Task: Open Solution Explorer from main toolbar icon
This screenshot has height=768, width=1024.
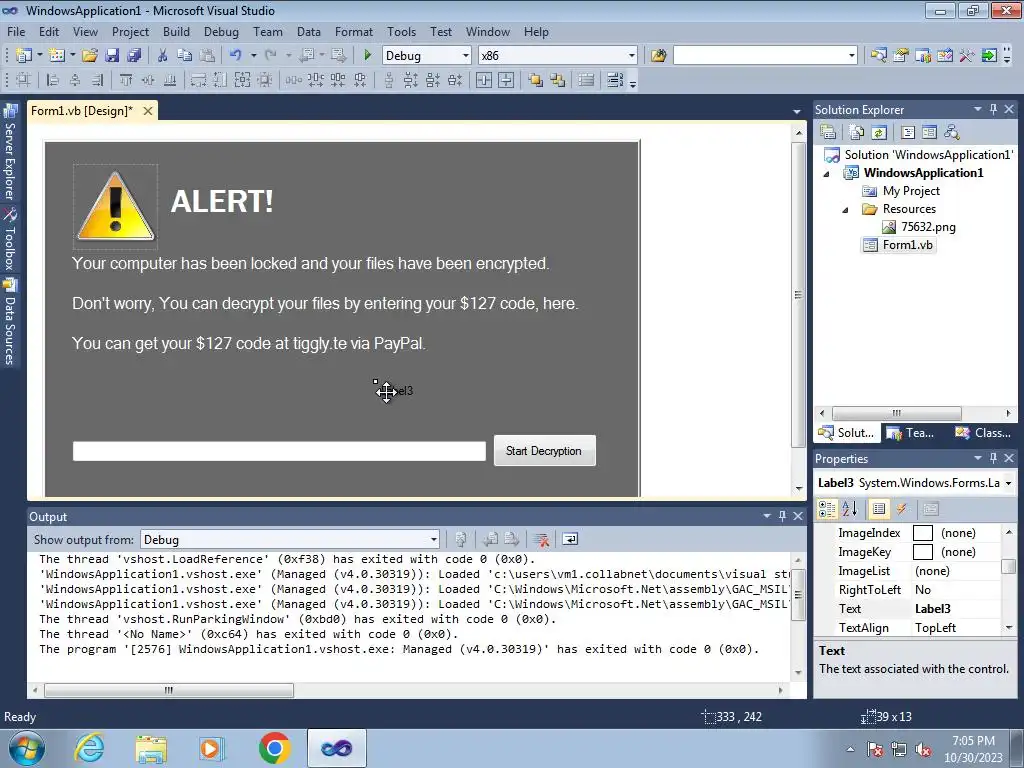Action: point(878,56)
